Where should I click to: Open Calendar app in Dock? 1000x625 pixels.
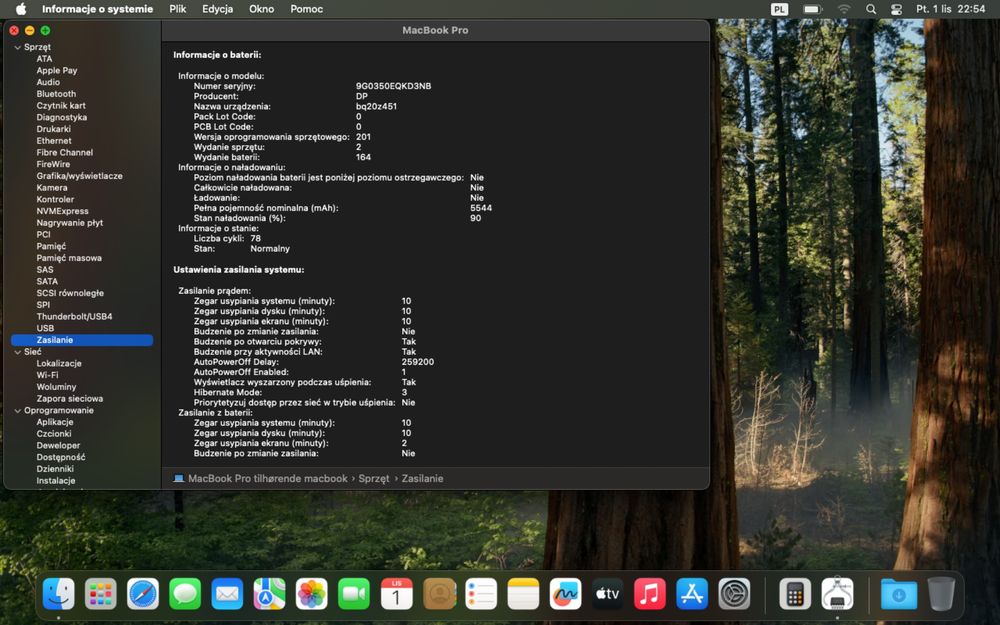(396, 594)
